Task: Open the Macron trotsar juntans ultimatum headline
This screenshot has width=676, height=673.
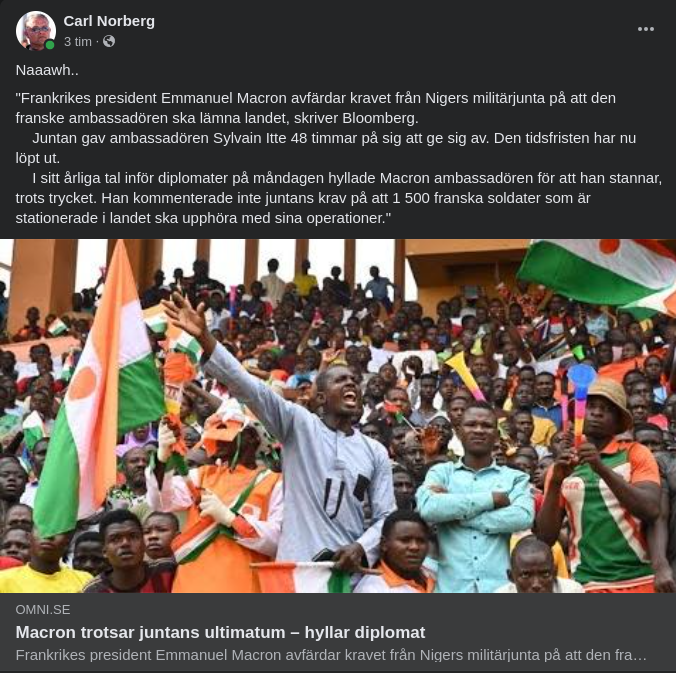Action: point(220,632)
